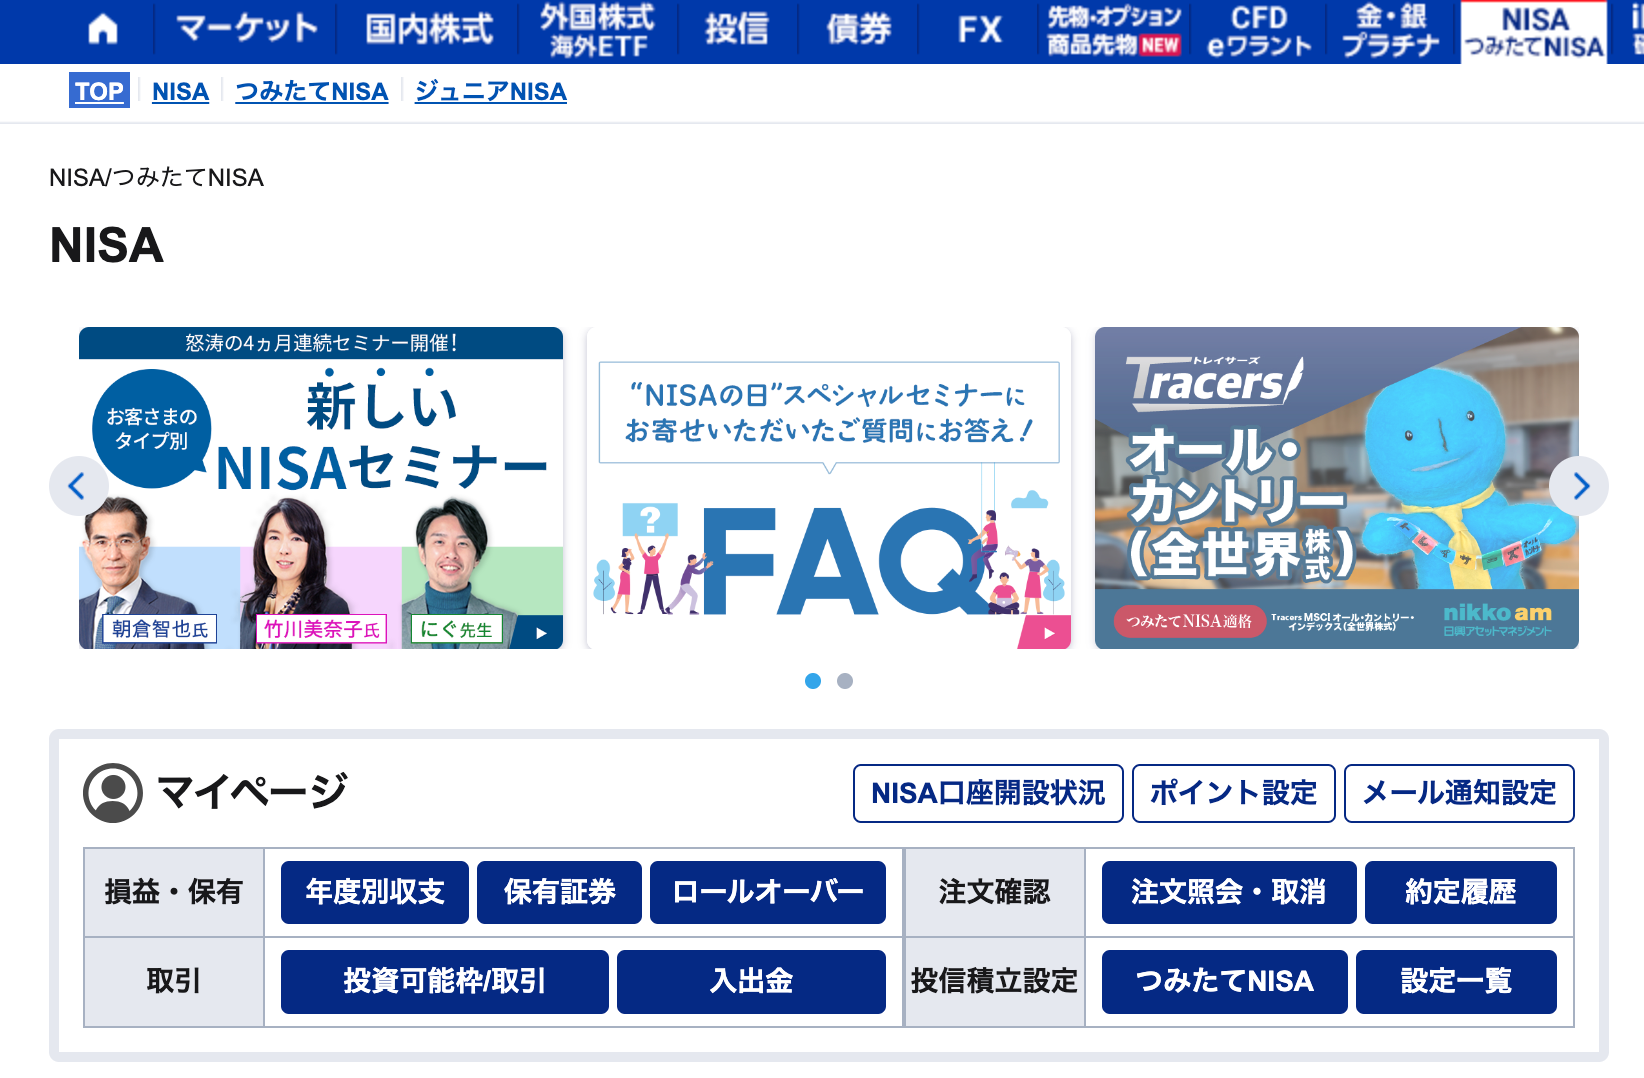Viewport: 1644px width, 1078px height.
Task: Select the second carousel page dot
Action: point(845,681)
